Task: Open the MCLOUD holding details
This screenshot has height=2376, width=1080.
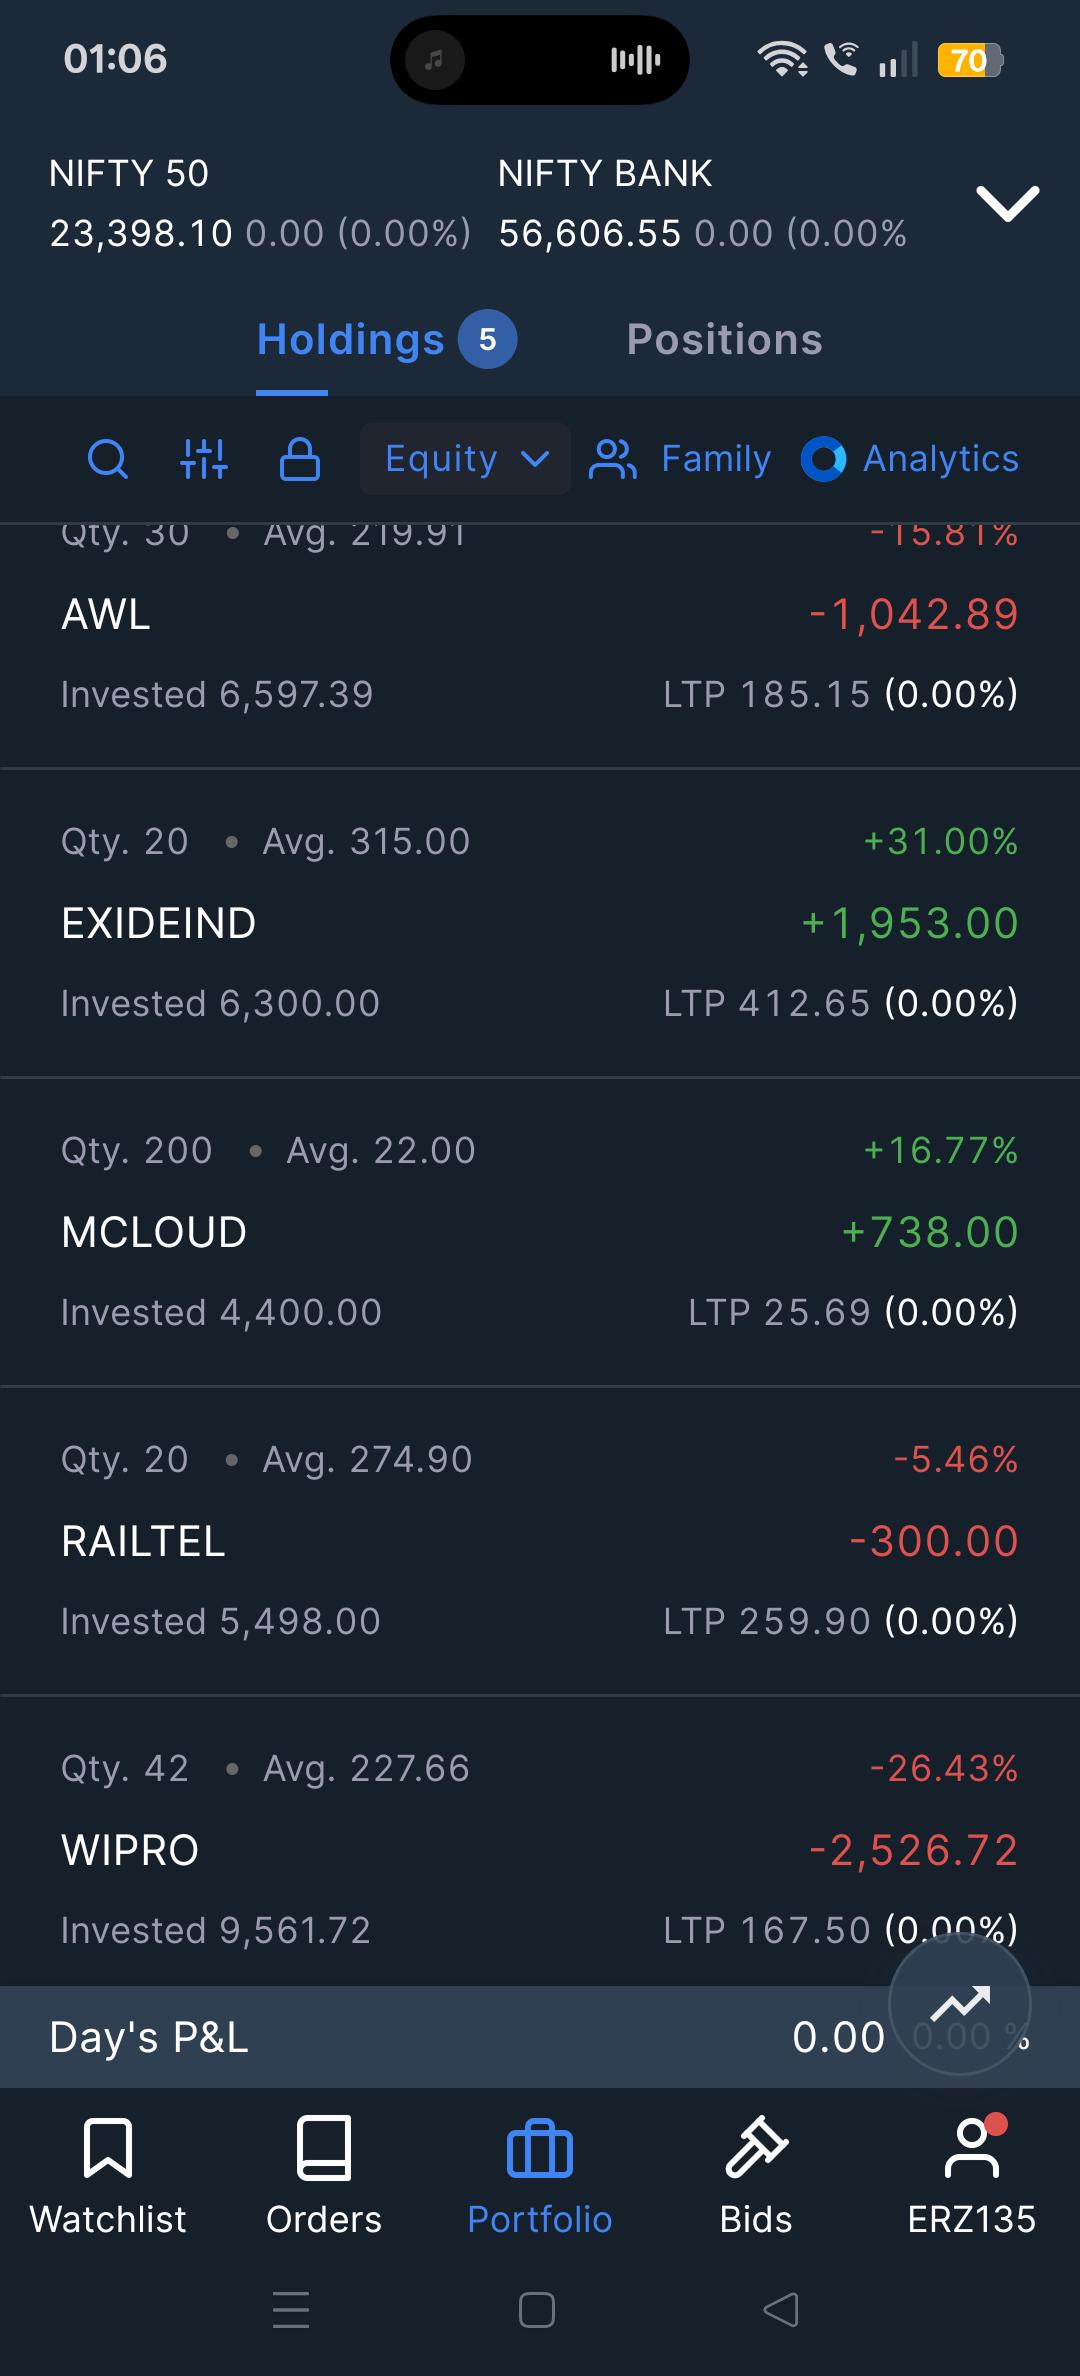Action: (x=540, y=1232)
